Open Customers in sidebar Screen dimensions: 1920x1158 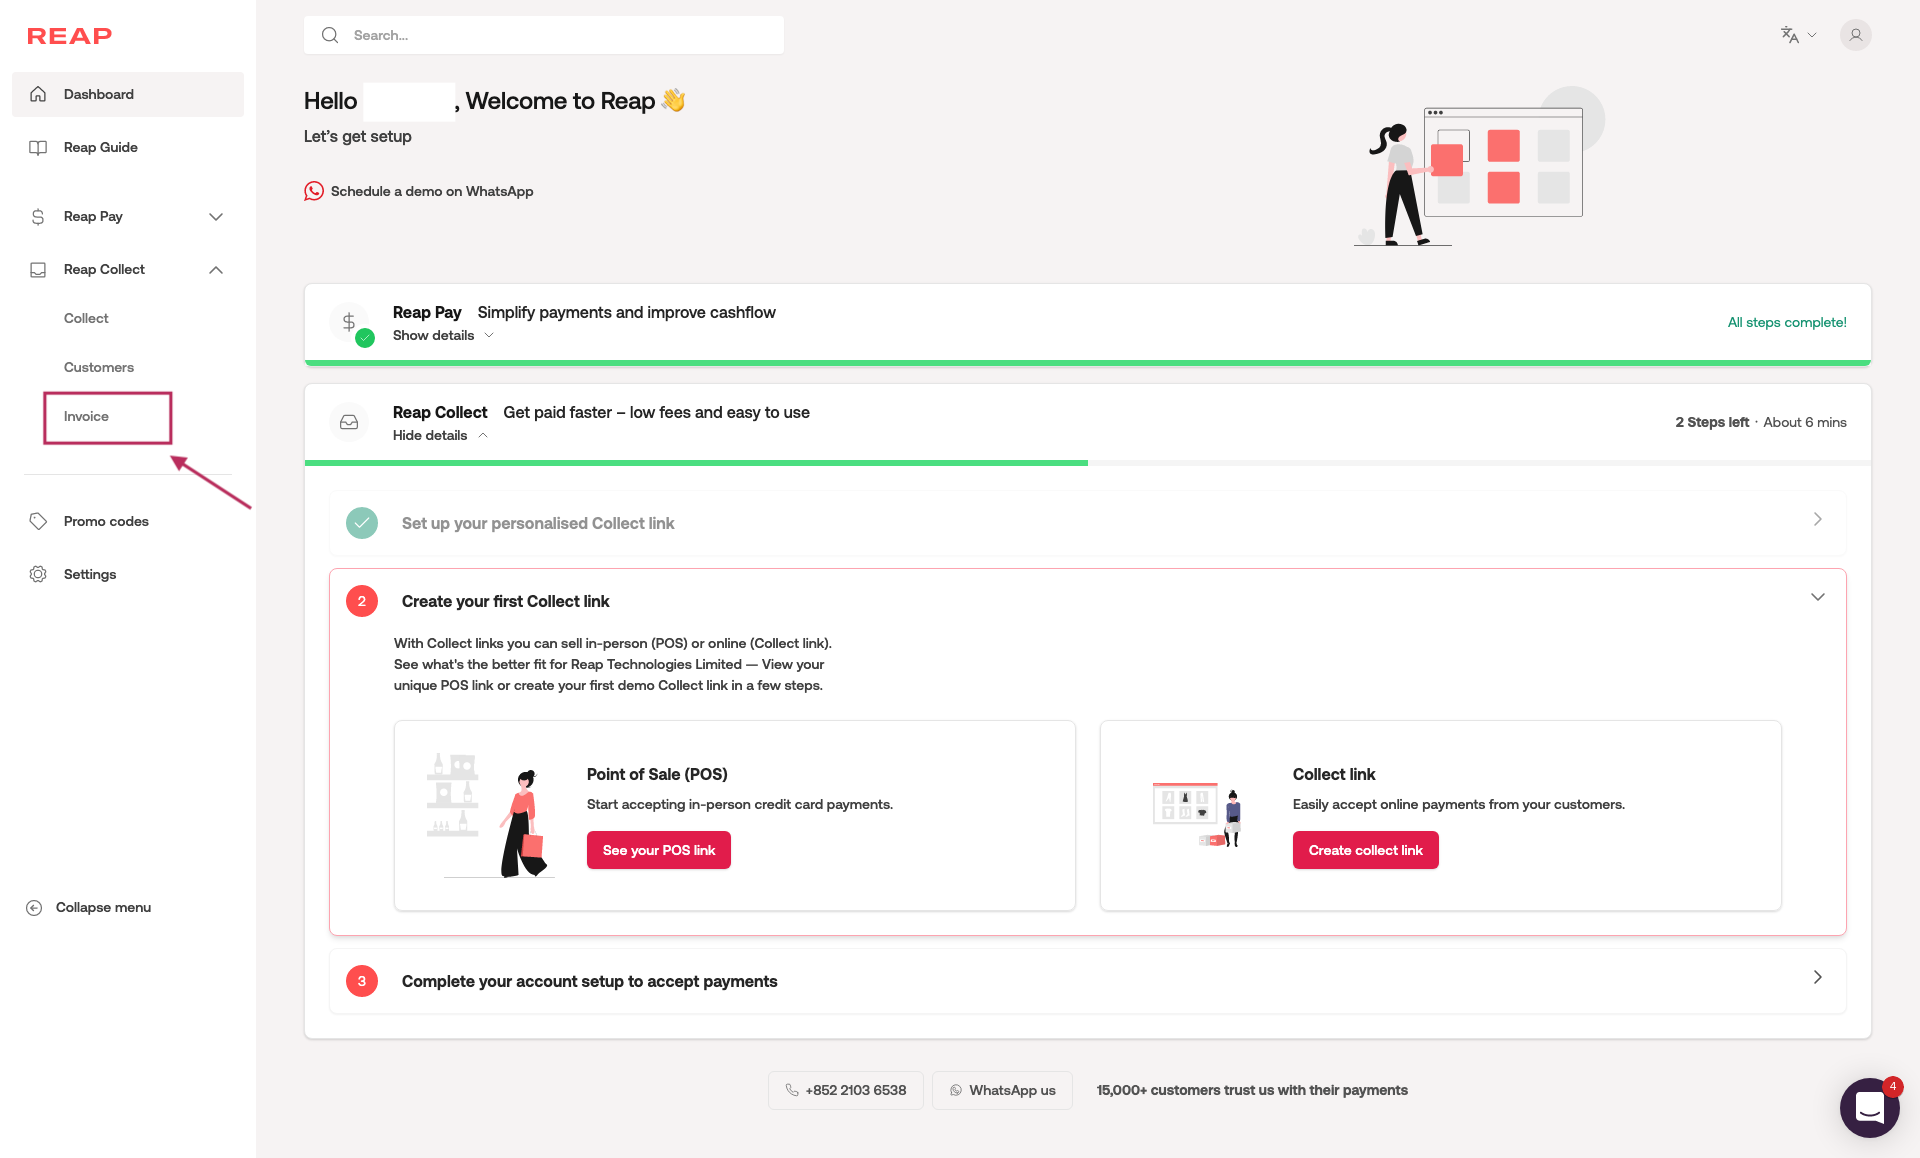click(98, 367)
